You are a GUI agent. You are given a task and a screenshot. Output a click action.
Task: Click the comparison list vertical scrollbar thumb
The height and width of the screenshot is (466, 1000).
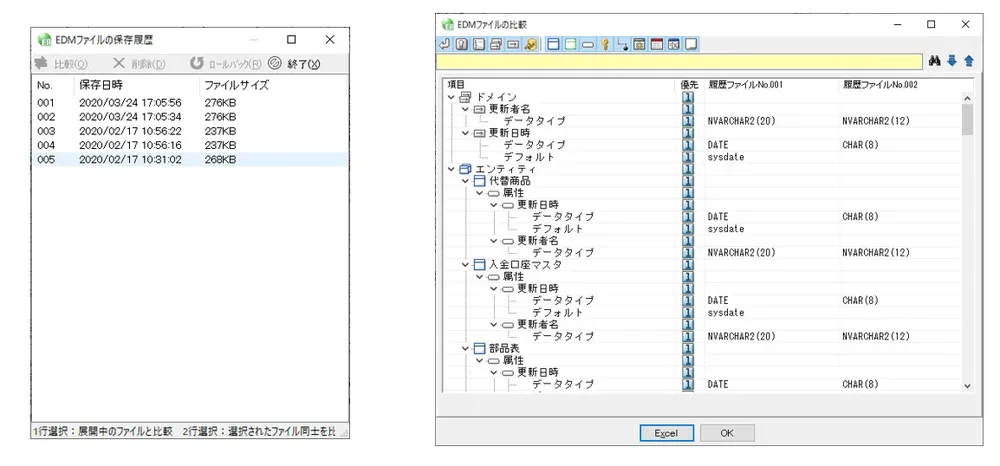tap(967, 120)
